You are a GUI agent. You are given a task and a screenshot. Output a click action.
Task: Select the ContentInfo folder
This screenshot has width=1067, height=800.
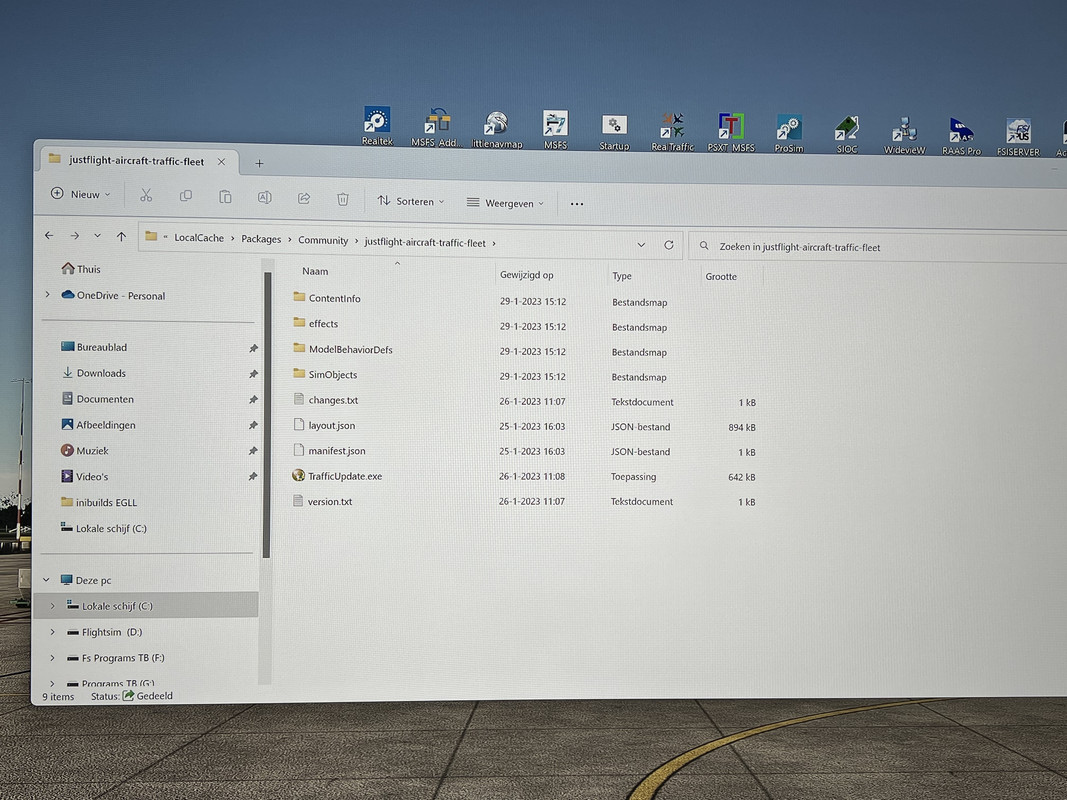point(327,297)
